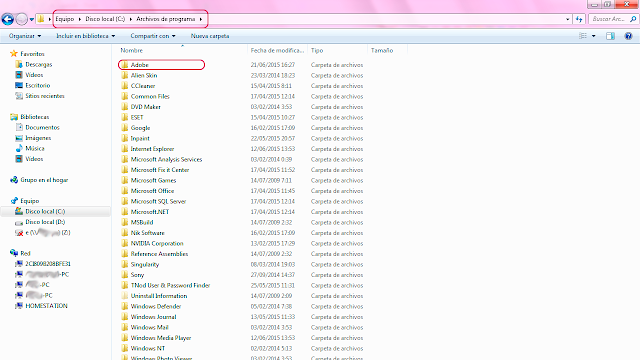The height and width of the screenshot is (360, 640).
Task: Click the refresh icon beside address bar
Action: [x=579, y=19]
